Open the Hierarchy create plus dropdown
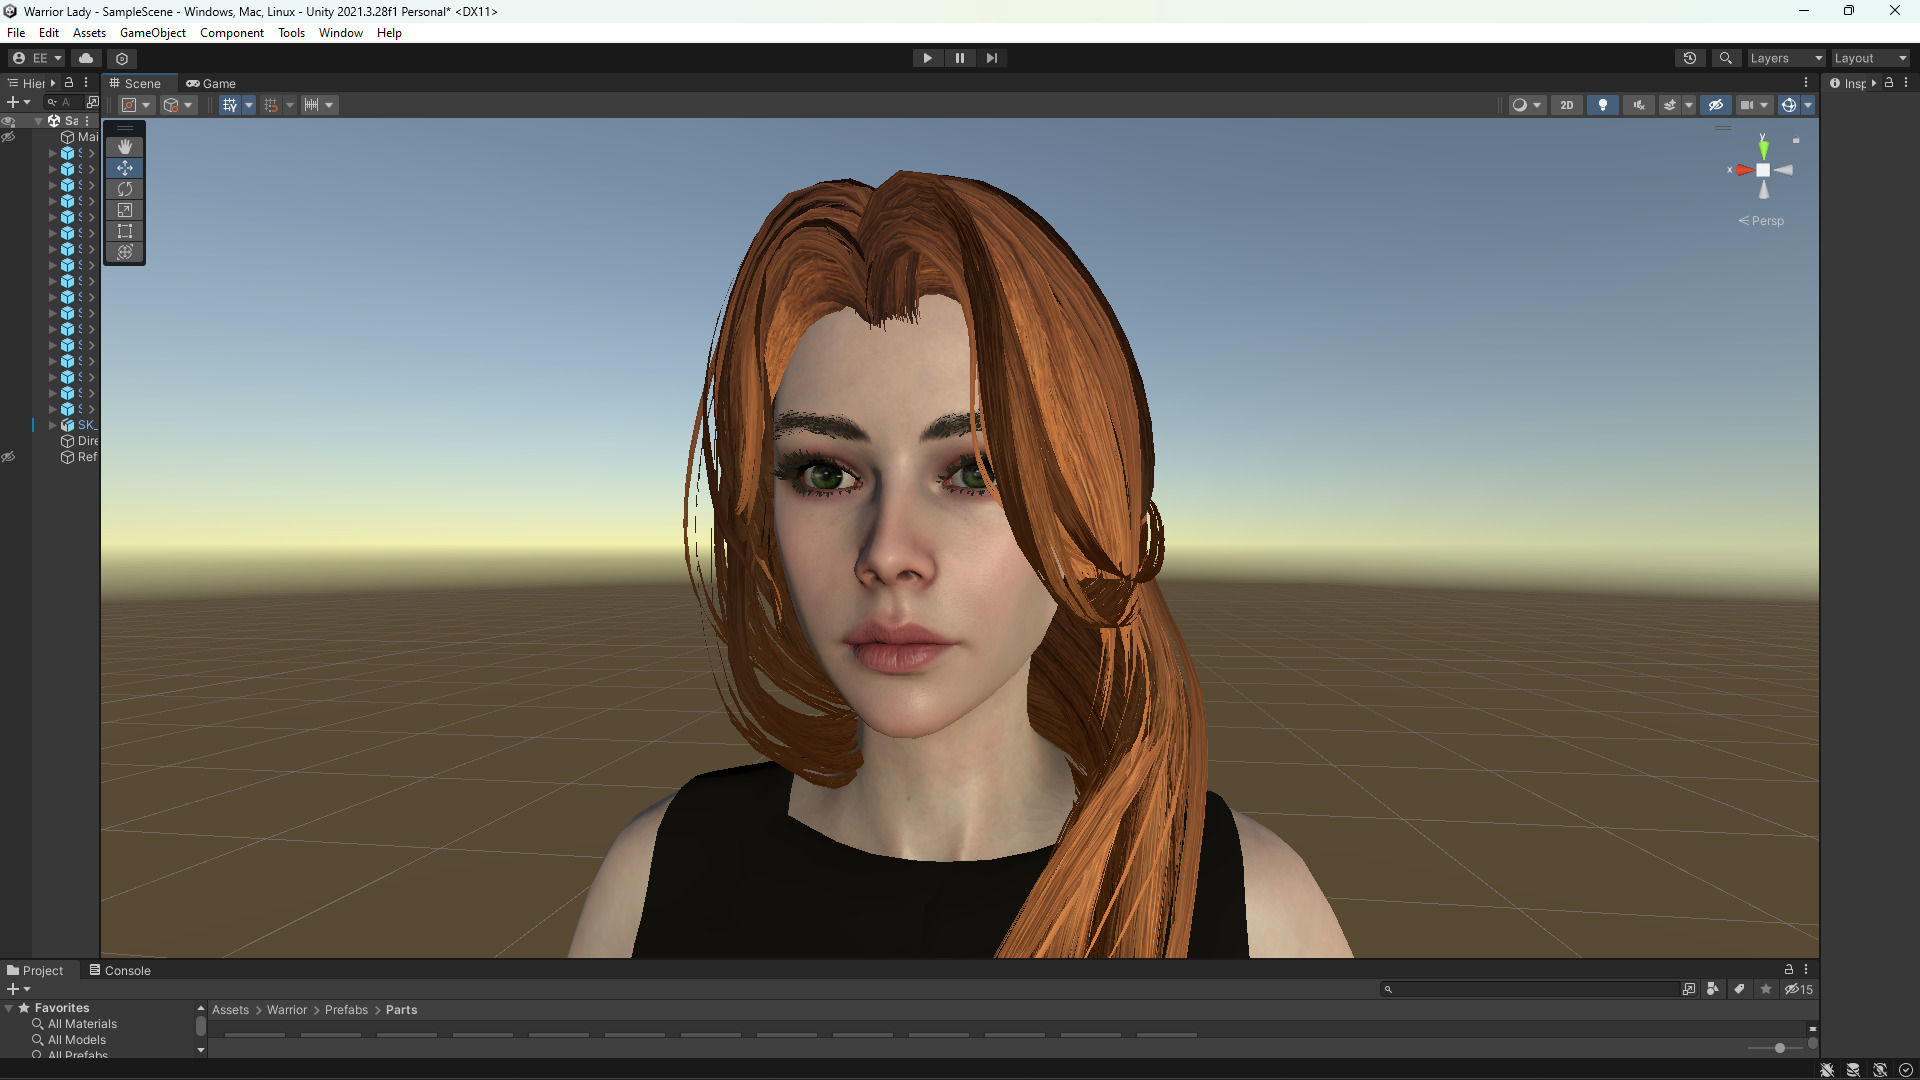 (19, 102)
